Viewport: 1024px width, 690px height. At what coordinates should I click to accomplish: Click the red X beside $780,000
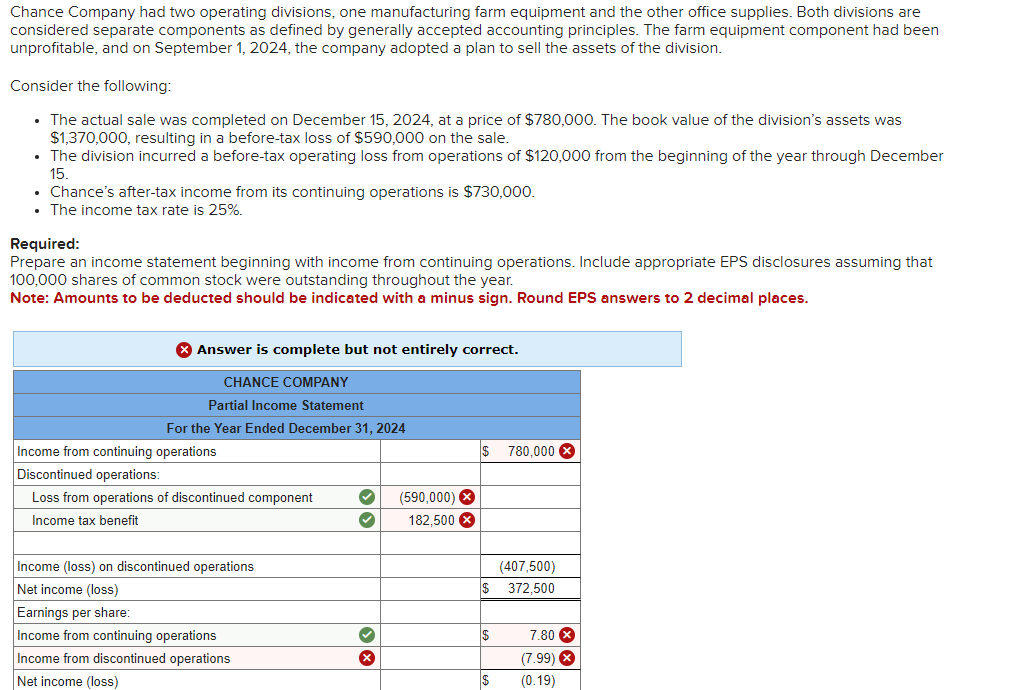(x=567, y=451)
